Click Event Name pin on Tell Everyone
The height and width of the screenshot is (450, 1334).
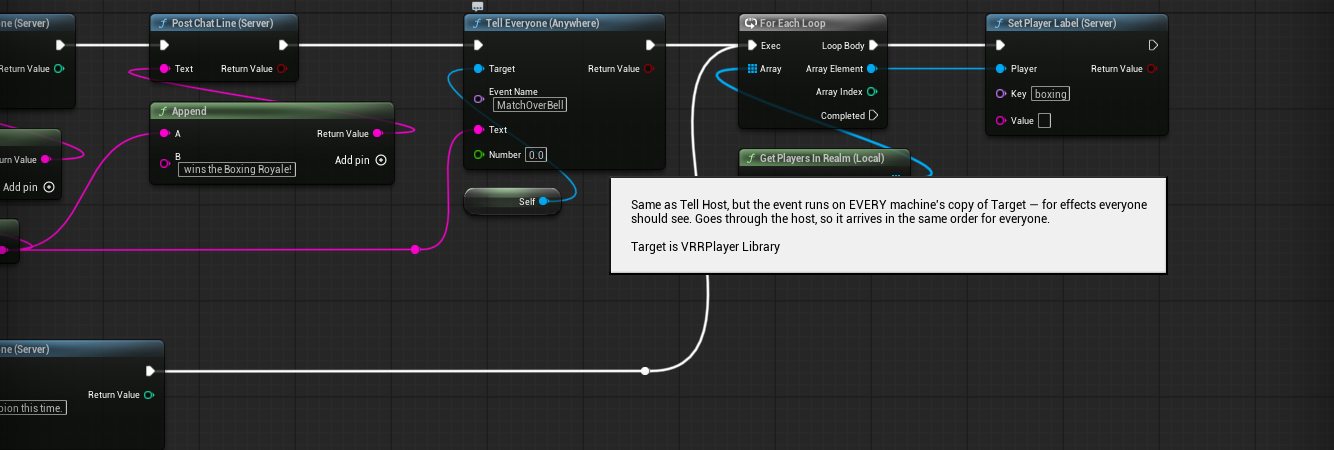(x=478, y=98)
